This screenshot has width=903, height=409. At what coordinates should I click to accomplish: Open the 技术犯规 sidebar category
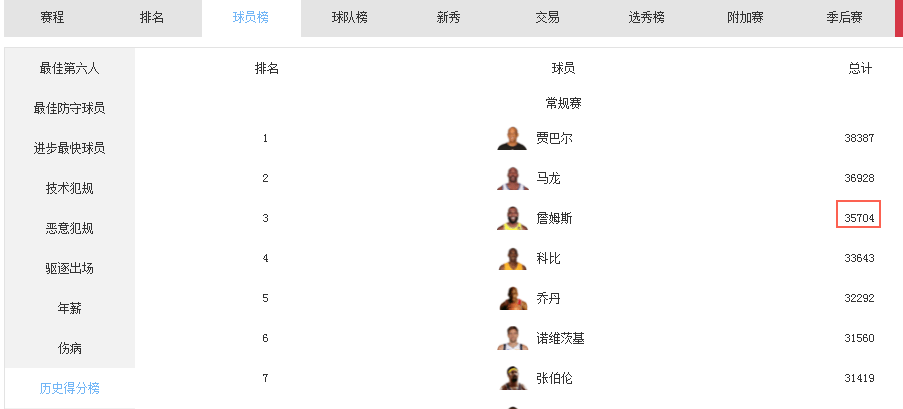(x=69, y=188)
